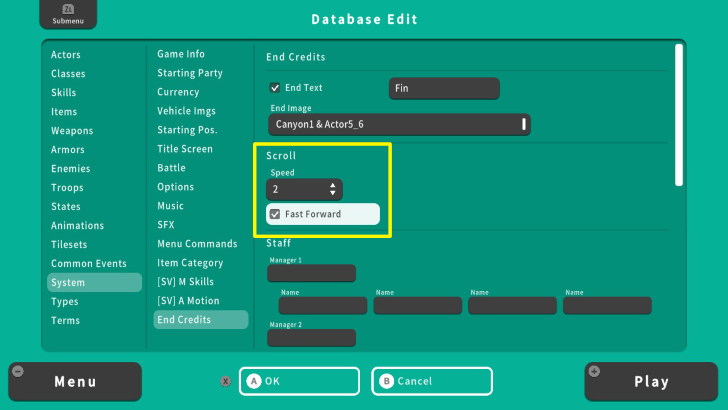
Task: Open the End Image dropdown Canyon1 & Actor5_6
Action: pyautogui.click(x=399, y=124)
